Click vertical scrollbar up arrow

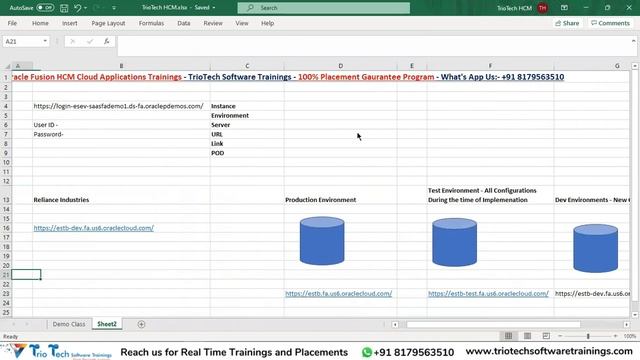[x=635, y=66]
